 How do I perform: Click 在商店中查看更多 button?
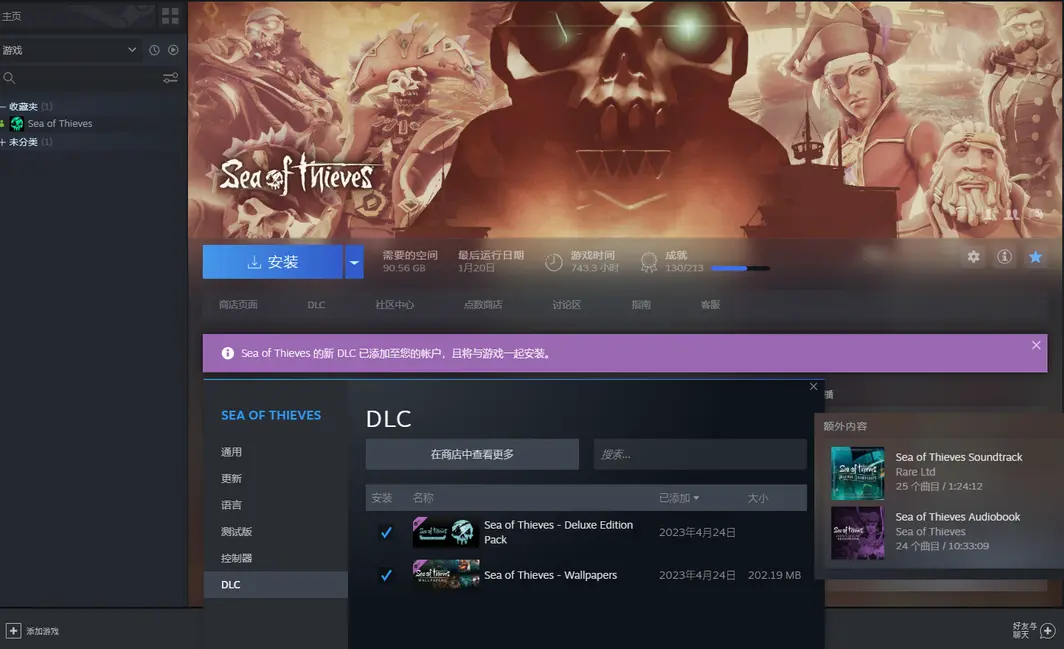point(472,454)
